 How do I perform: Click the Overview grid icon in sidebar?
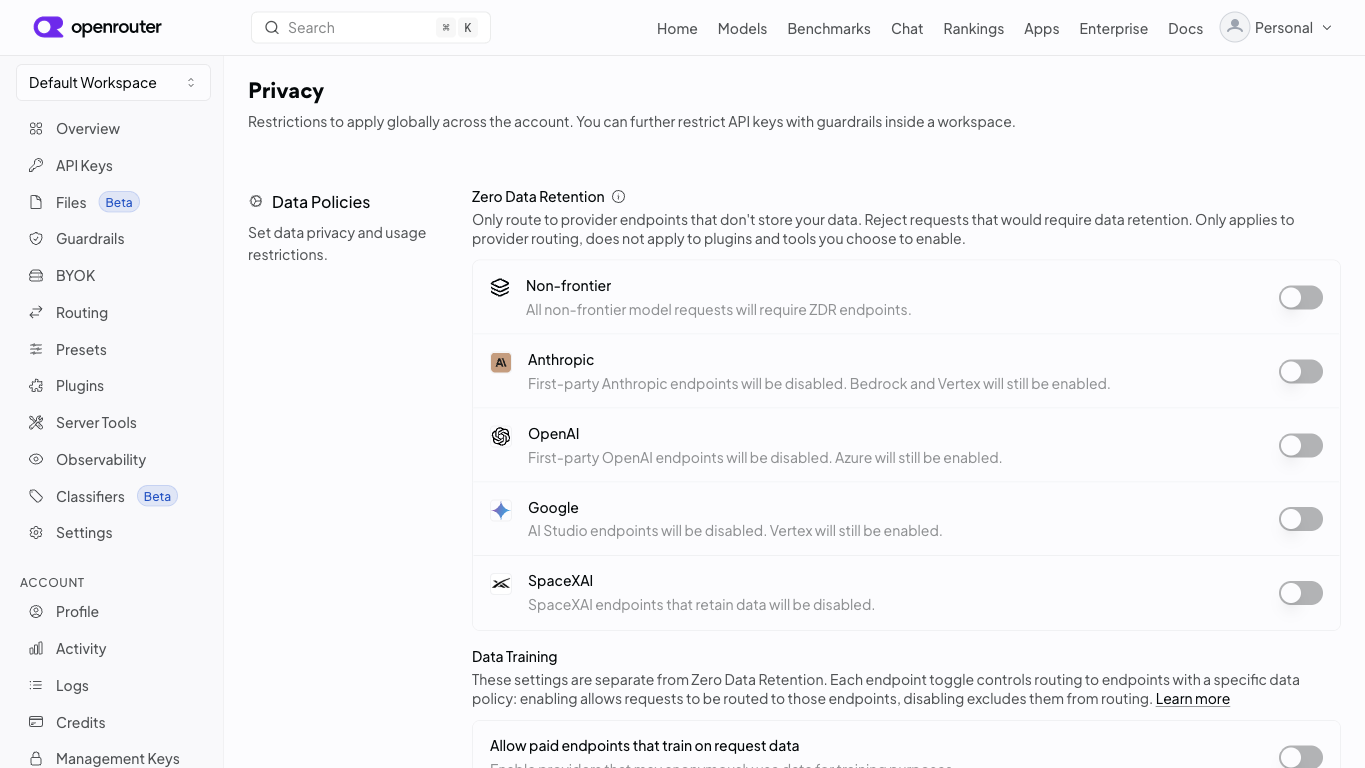coord(36,129)
